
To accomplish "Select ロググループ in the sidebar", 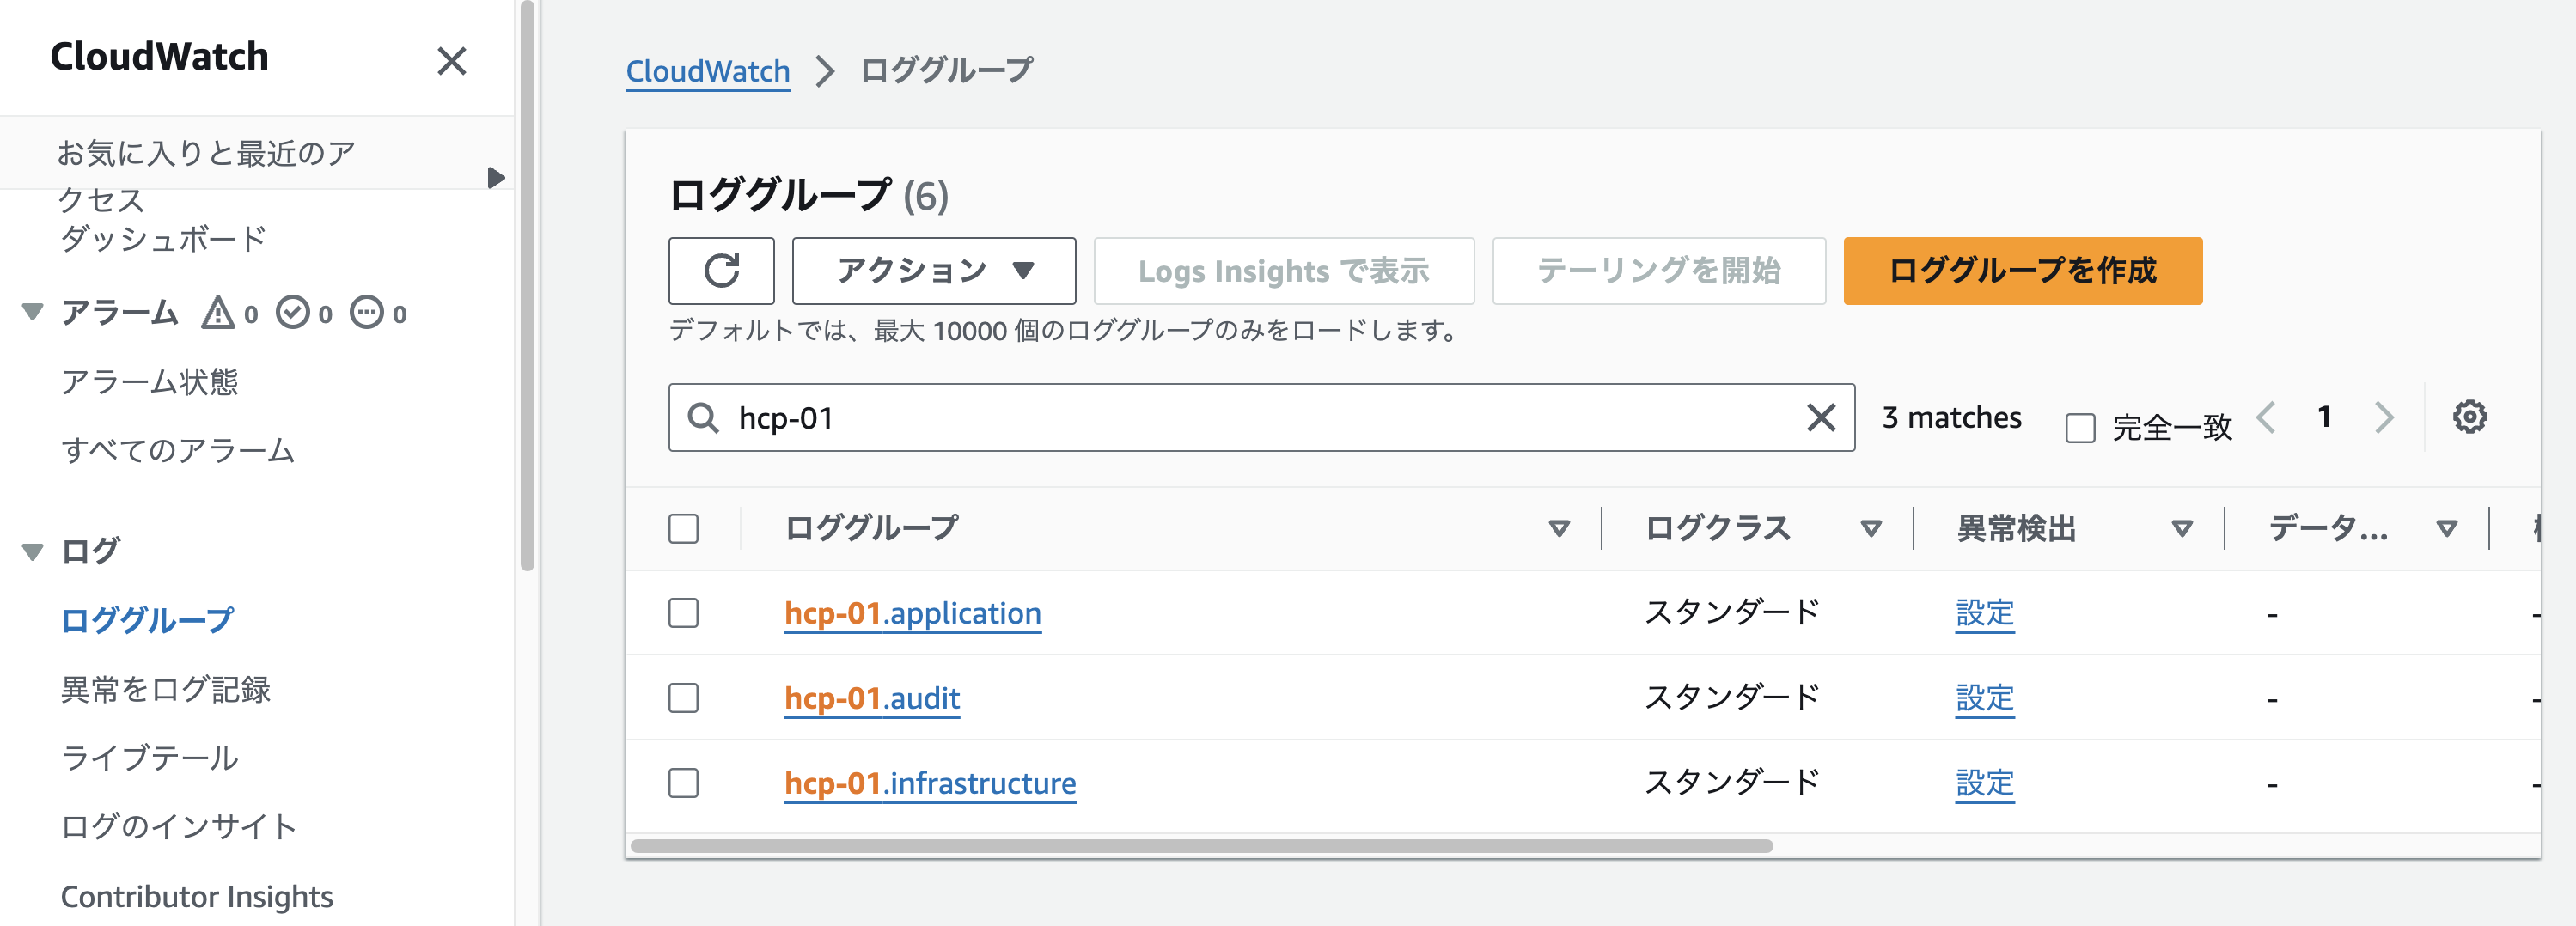I will (x=147, y=620).
